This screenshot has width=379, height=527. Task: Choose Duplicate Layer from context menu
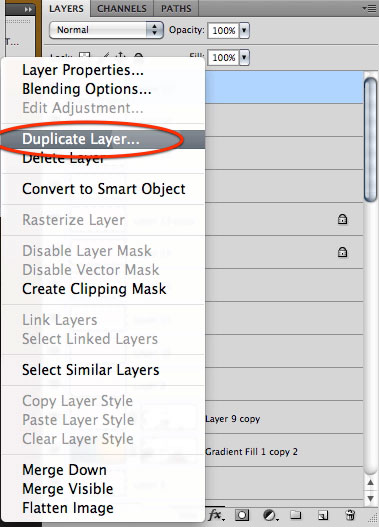[x=81, y=139]
